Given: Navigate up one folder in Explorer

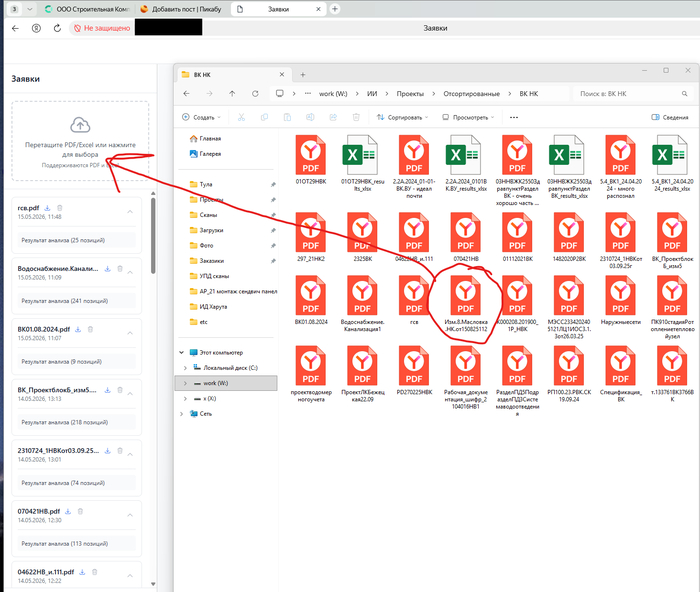Looking at the screenshot, I should click(x=232, y=94).
